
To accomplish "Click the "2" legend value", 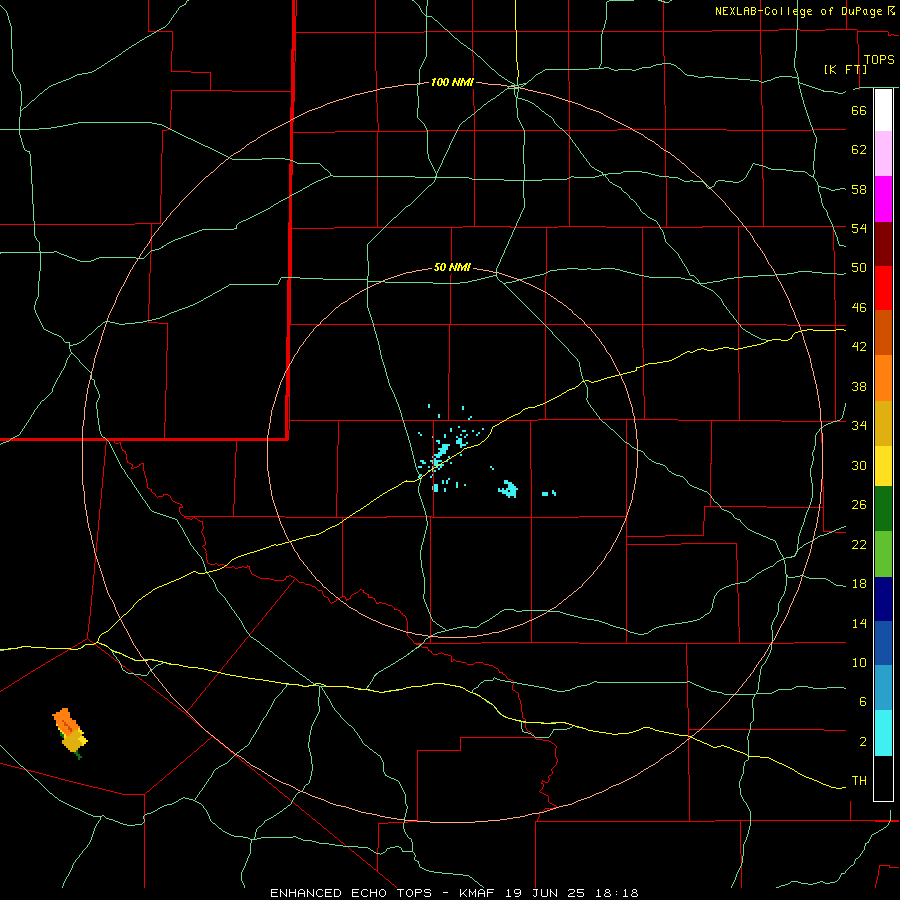I will click(863, 742).
